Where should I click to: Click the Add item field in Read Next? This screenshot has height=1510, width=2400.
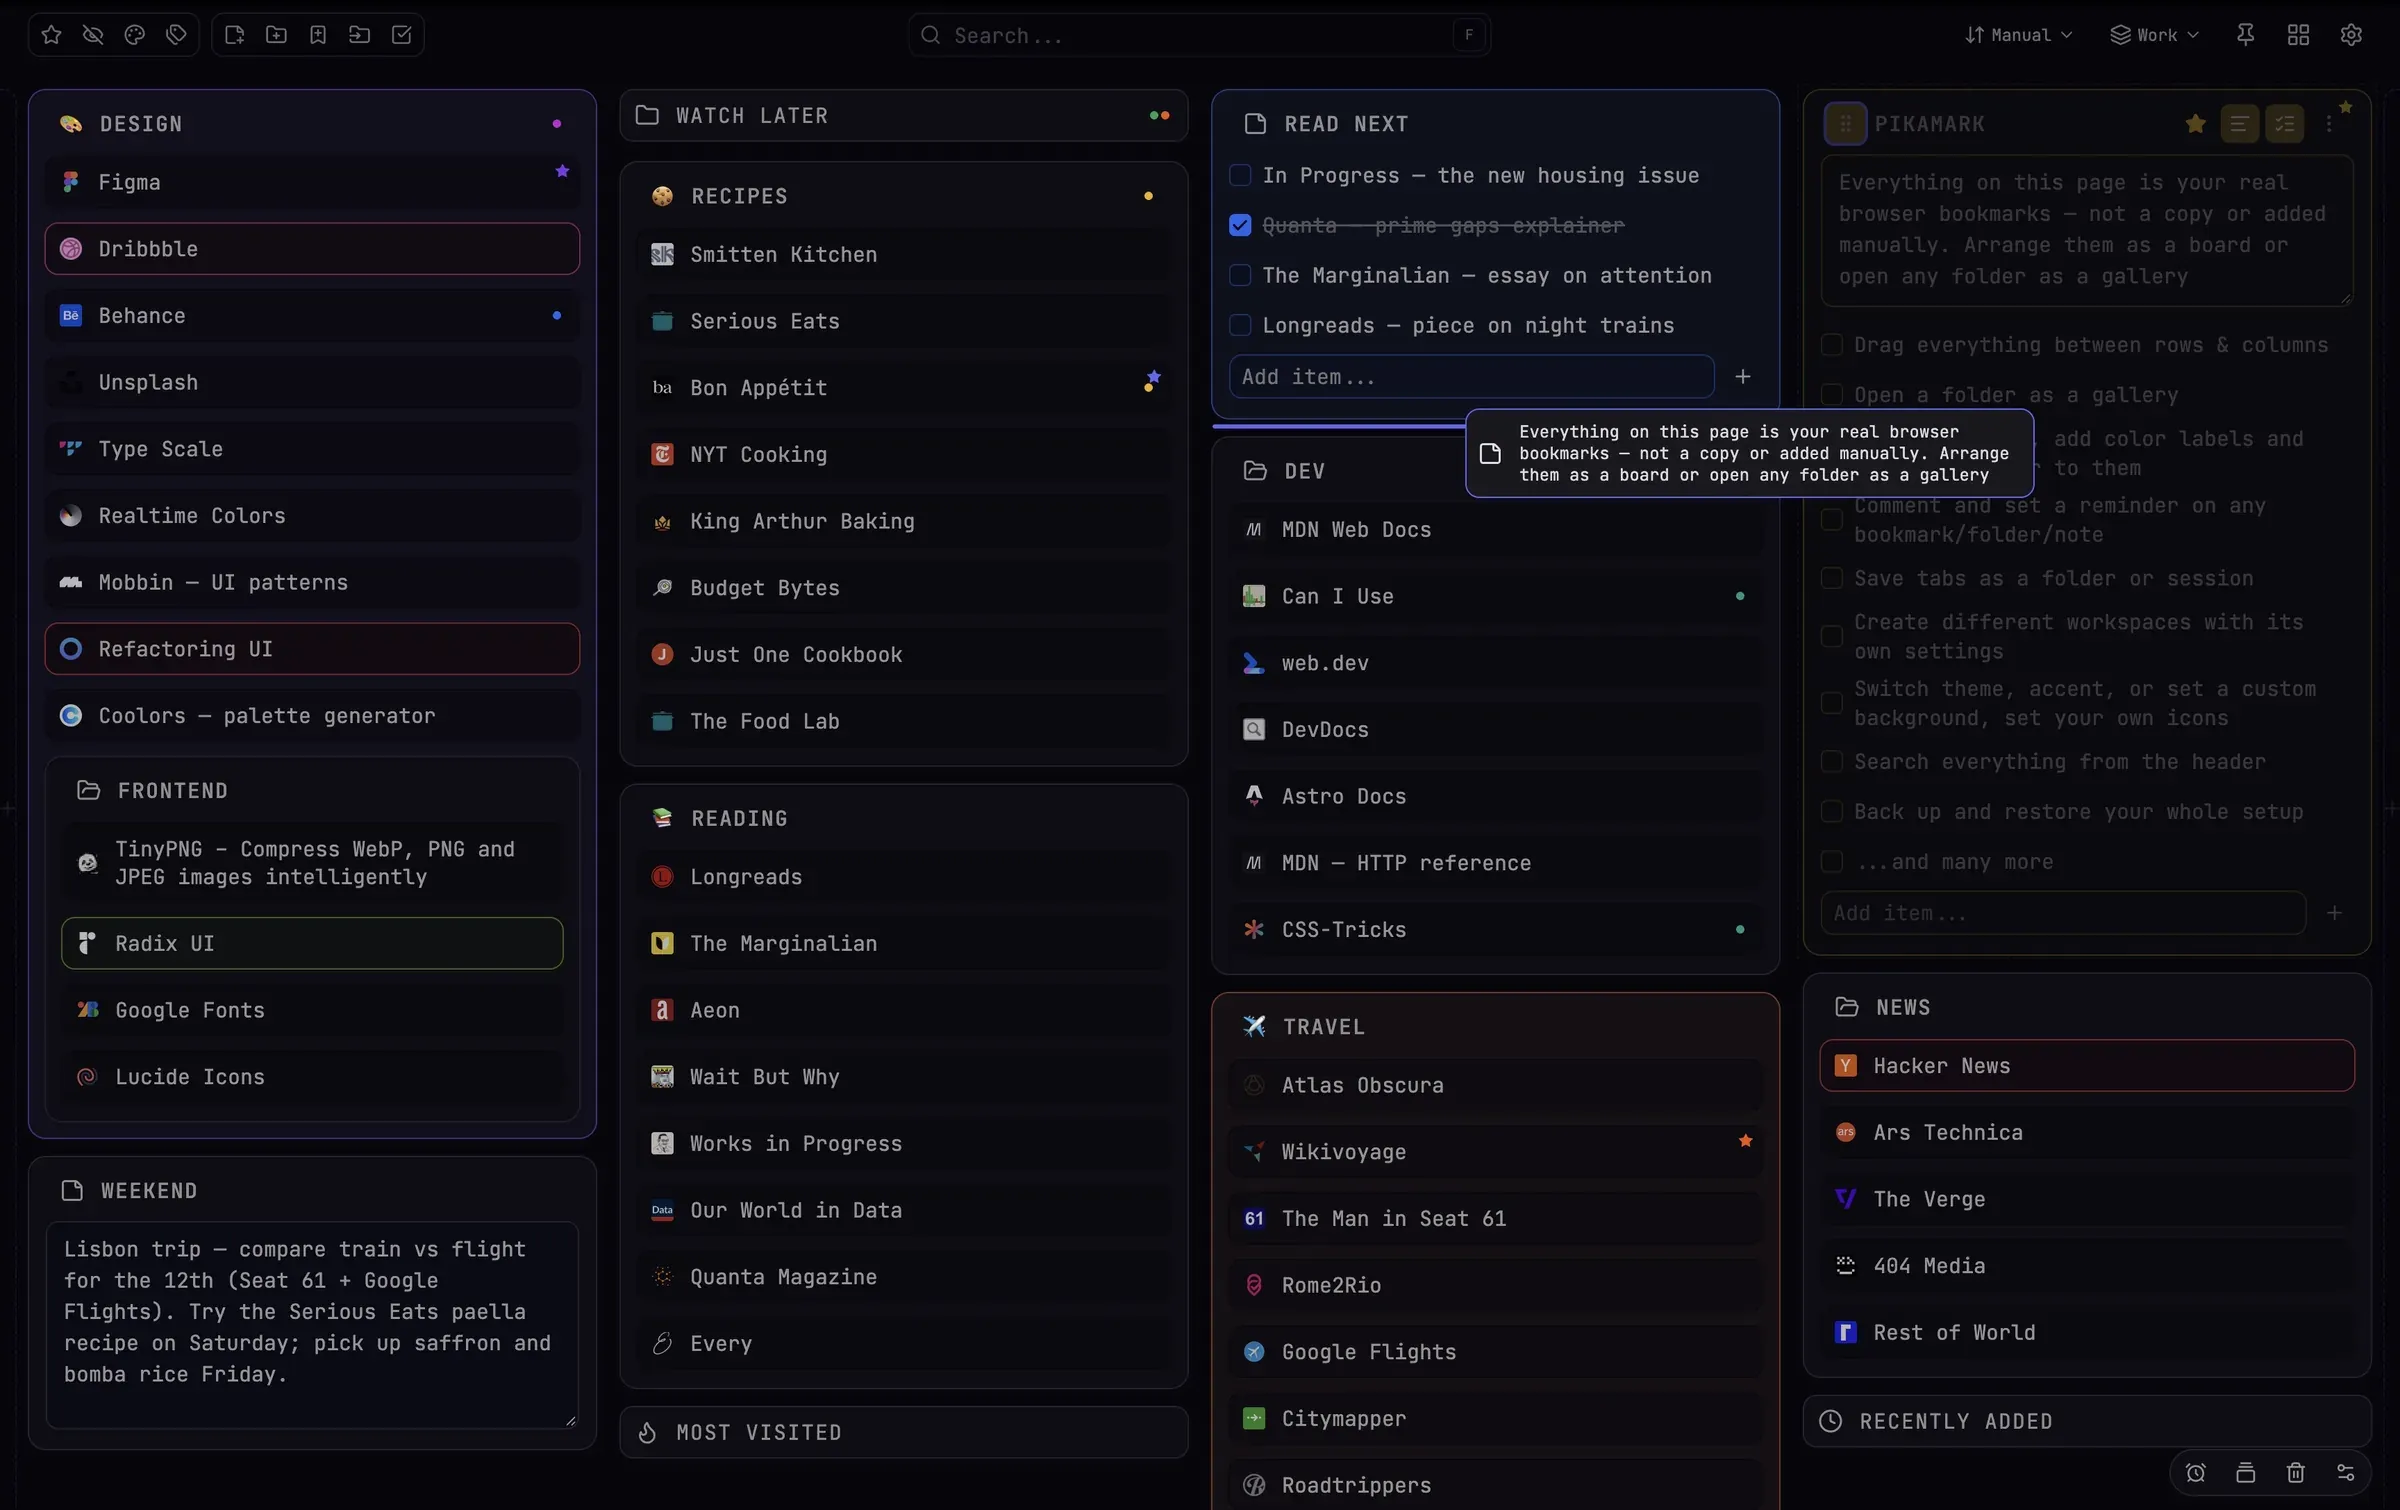tap(1471, 377)
